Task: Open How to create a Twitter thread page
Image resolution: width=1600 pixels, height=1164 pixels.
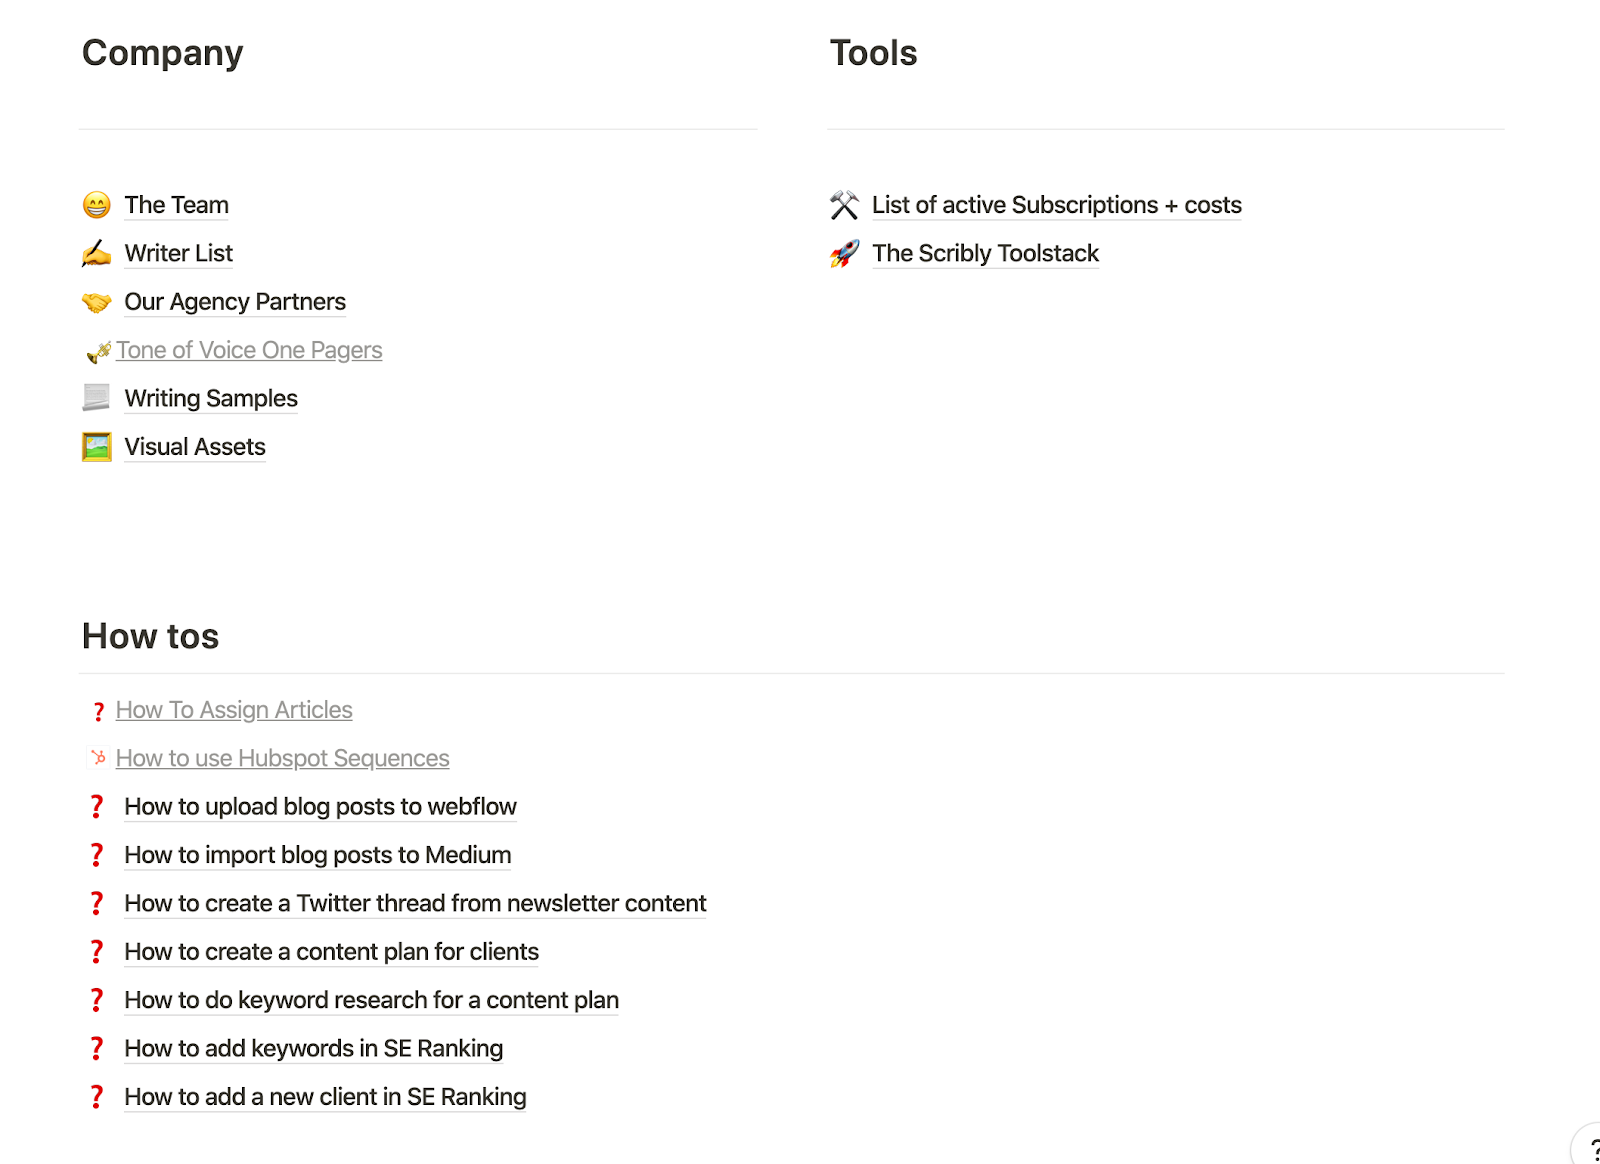Action: coord(415,904)
